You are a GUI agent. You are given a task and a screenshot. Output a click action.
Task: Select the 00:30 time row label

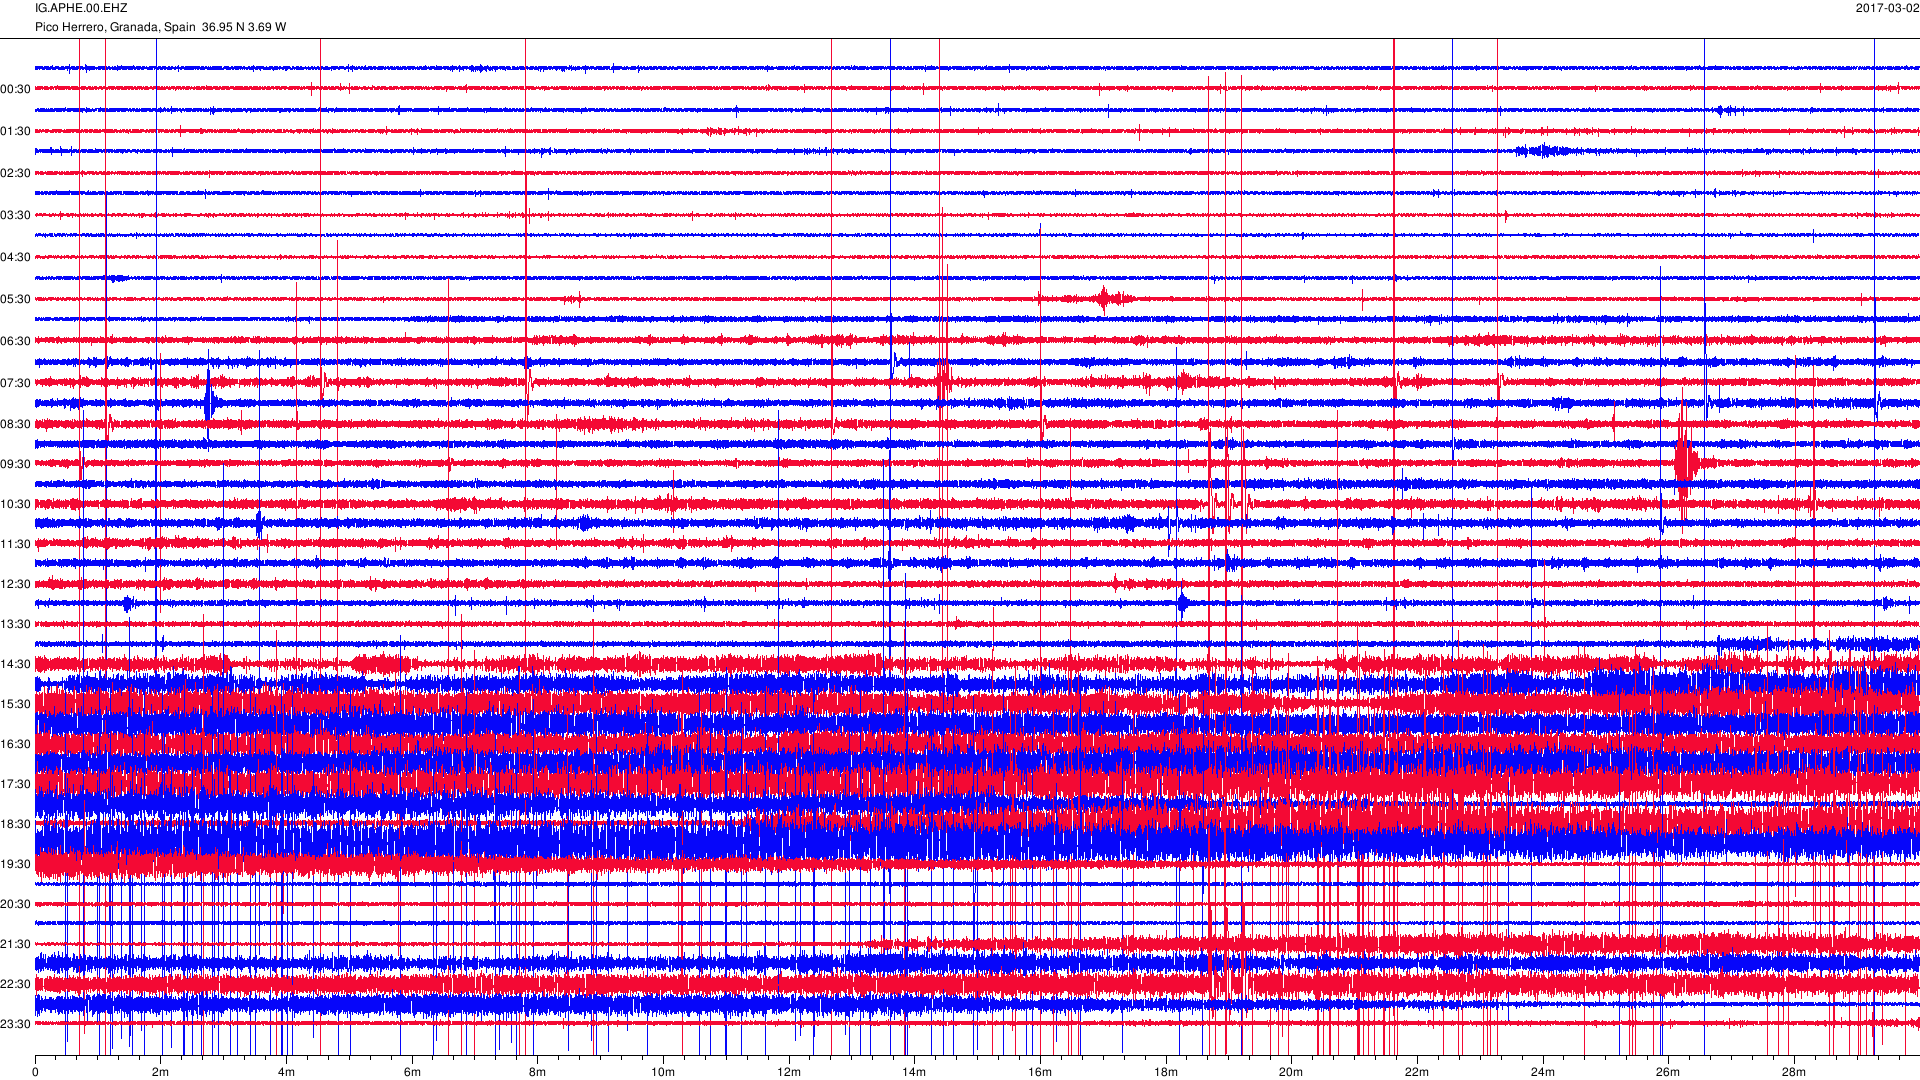16,89
